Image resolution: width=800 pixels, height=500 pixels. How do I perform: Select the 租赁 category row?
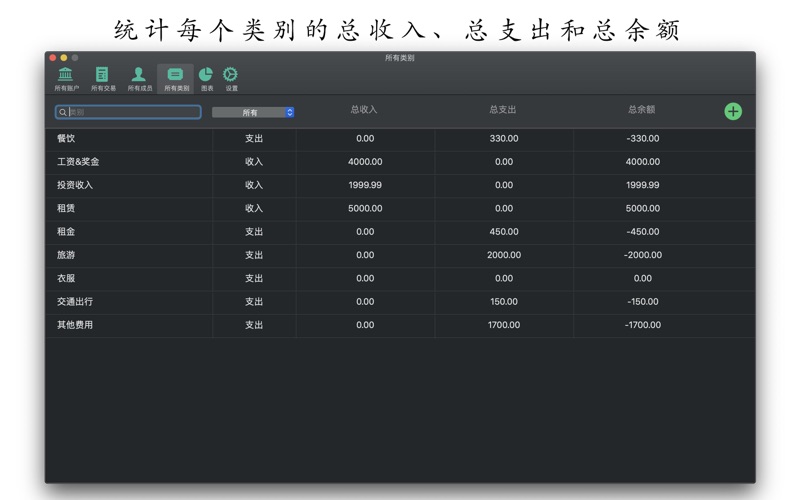click(400, 209)
